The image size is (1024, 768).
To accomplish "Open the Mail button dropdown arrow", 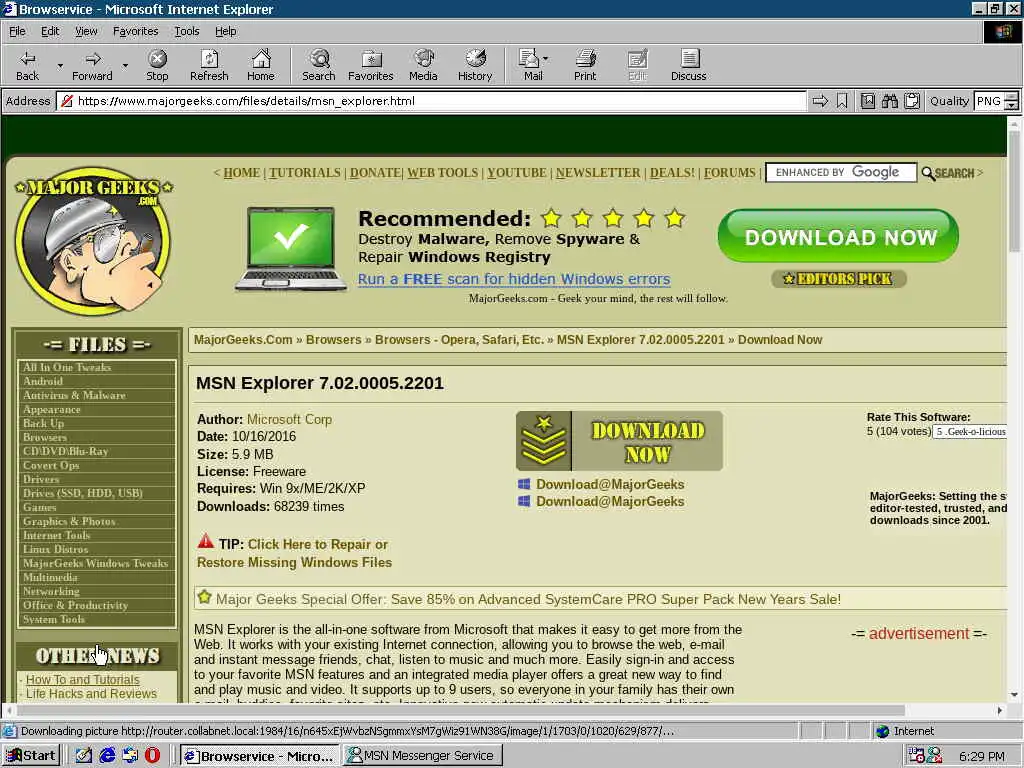I will [546, 59].
